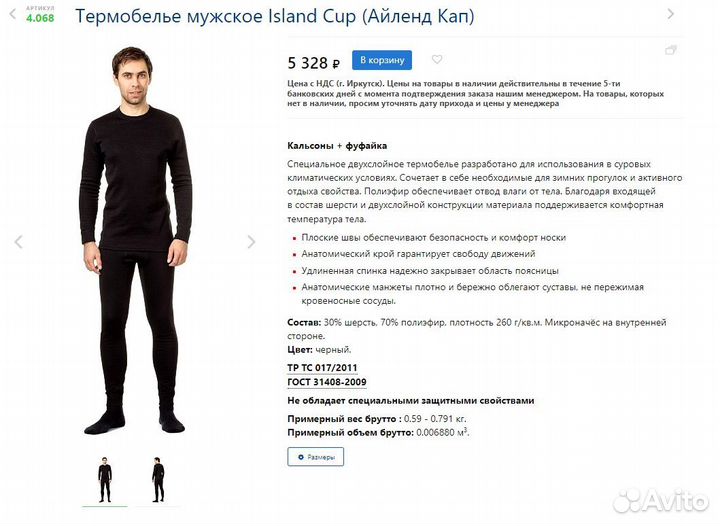Click the main product photo
Image resolution: width=720 pixels, height=526 pixels.
[135, 241]
